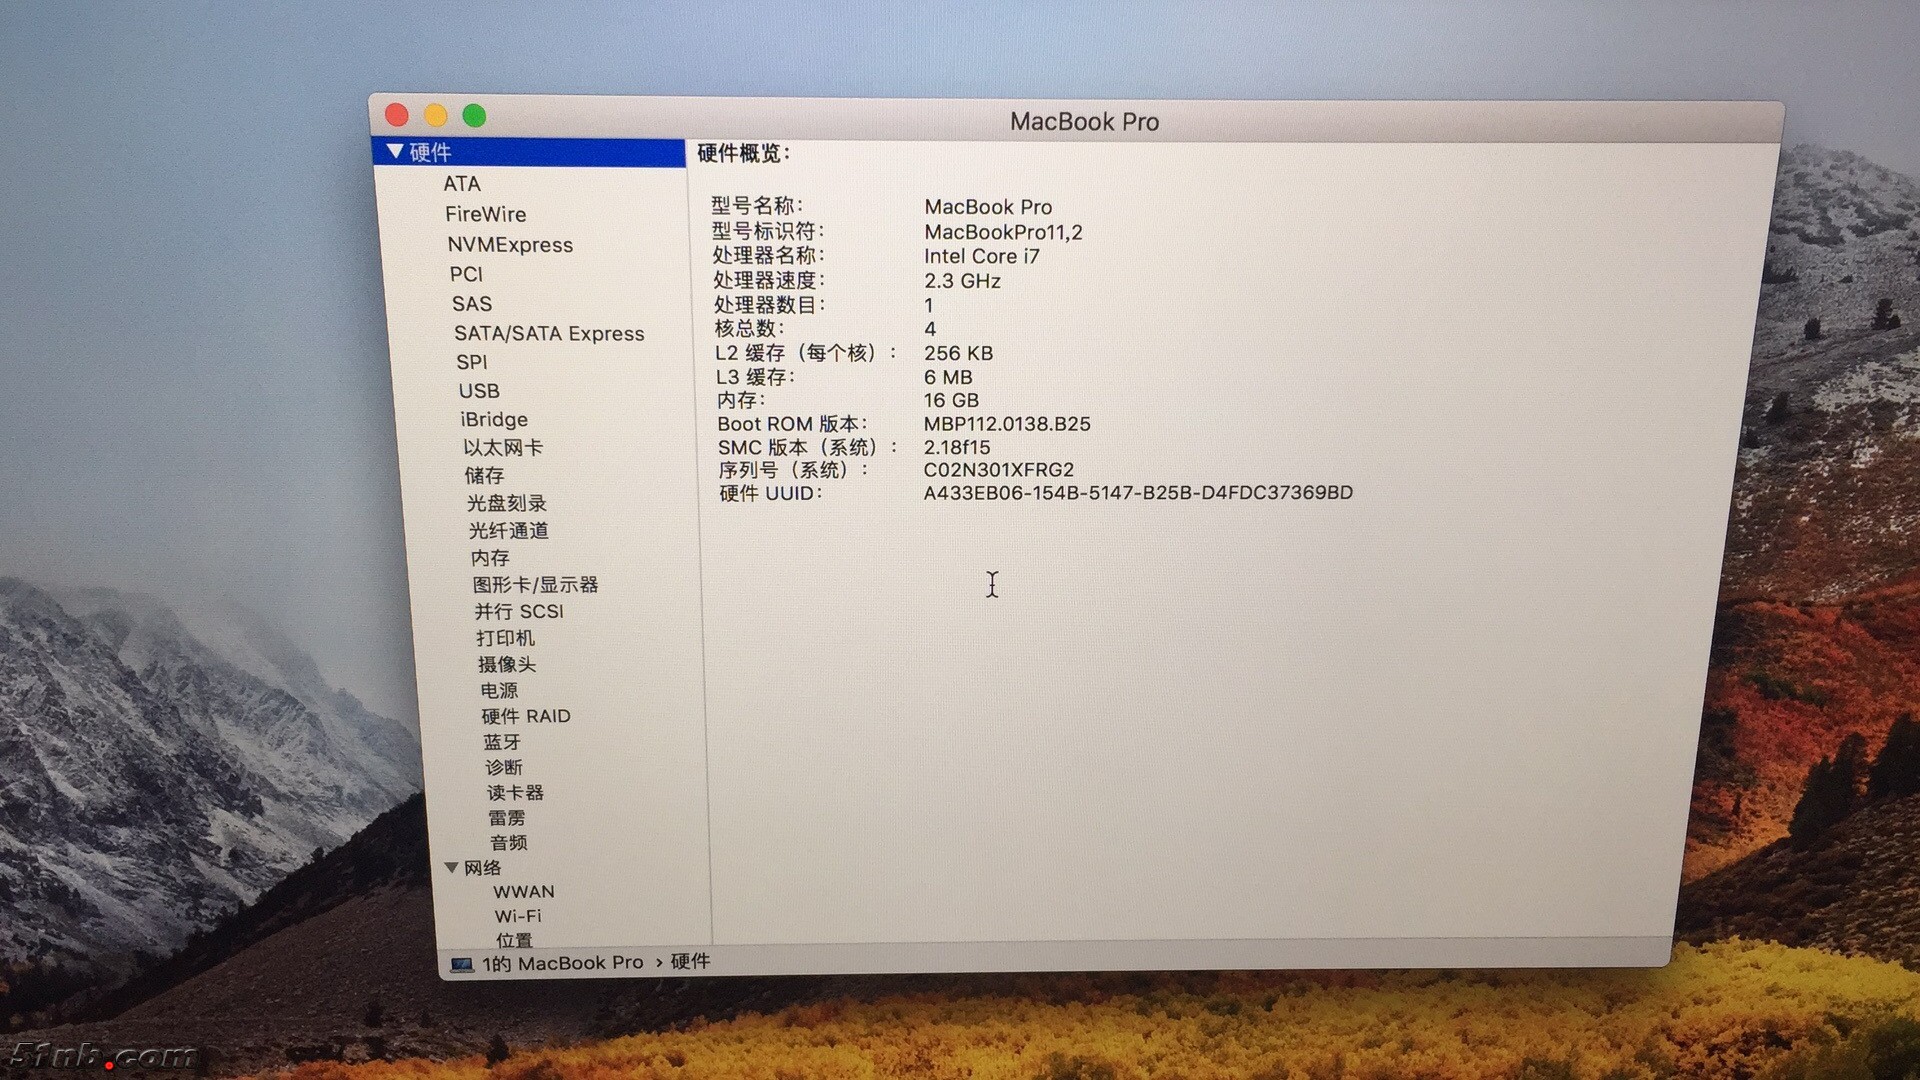Show the iBridge hardware details
The height and width of the screenshot is (1080, 1920).
[494, 420]
